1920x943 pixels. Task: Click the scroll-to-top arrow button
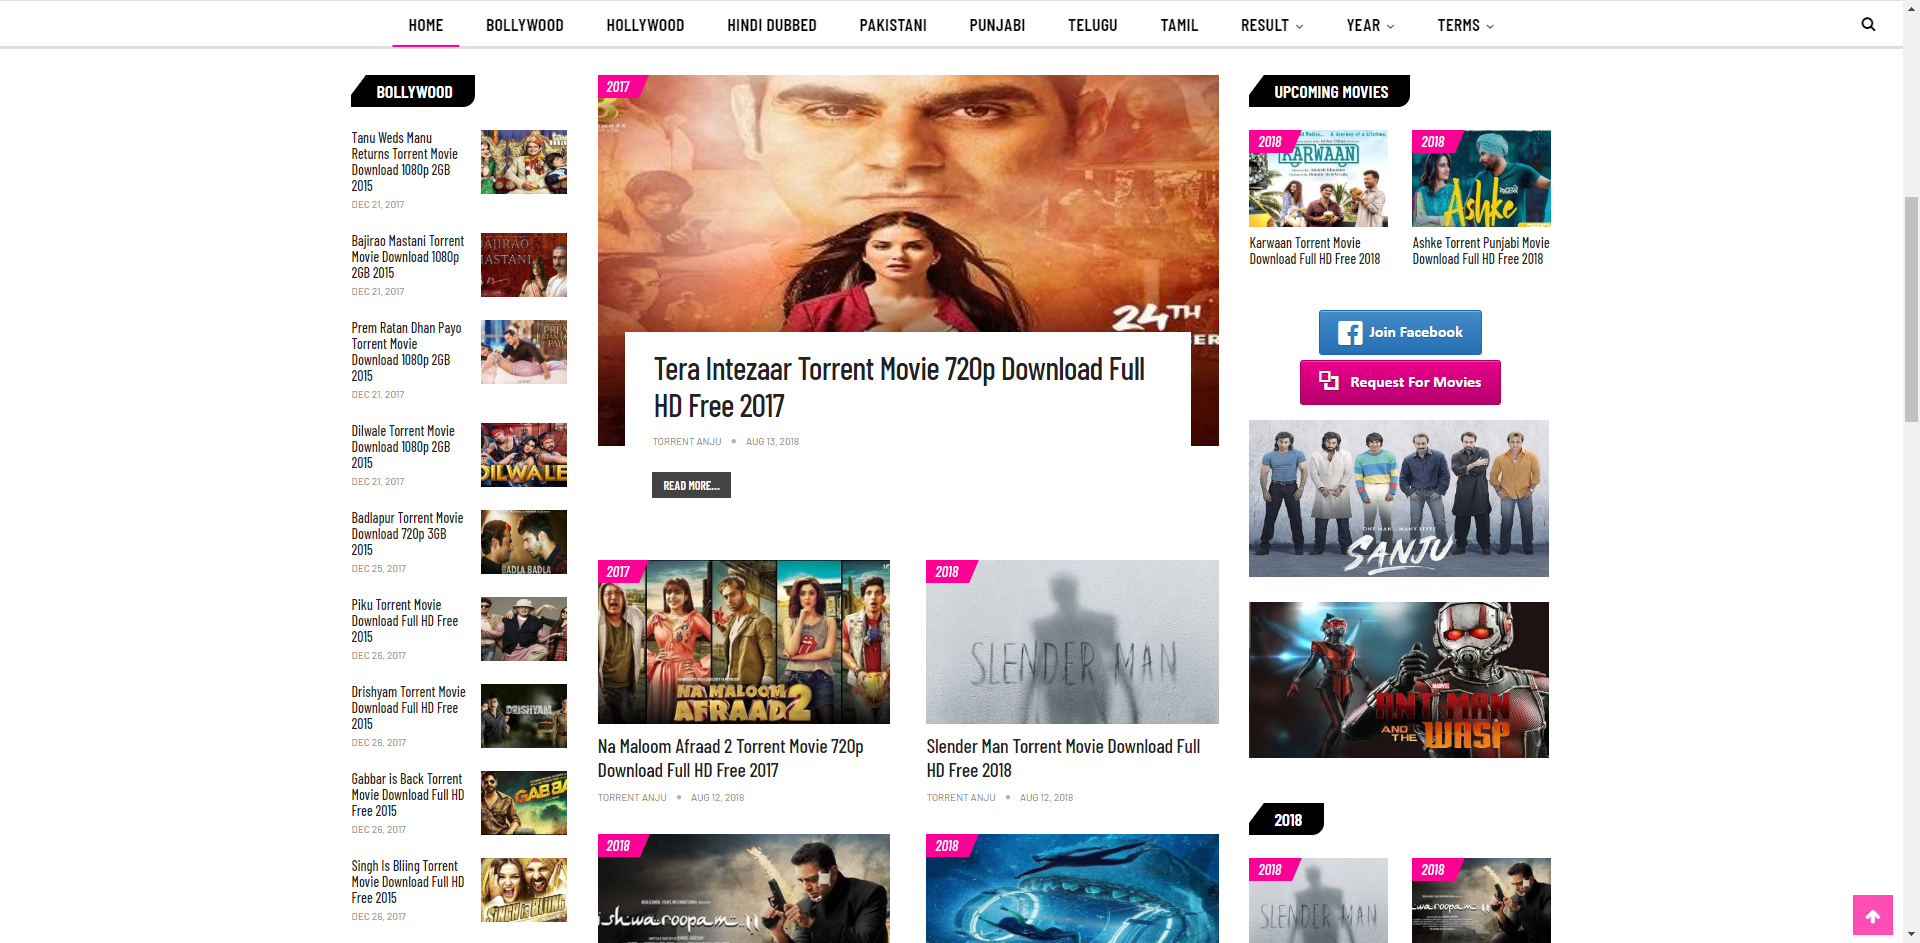1872,915
